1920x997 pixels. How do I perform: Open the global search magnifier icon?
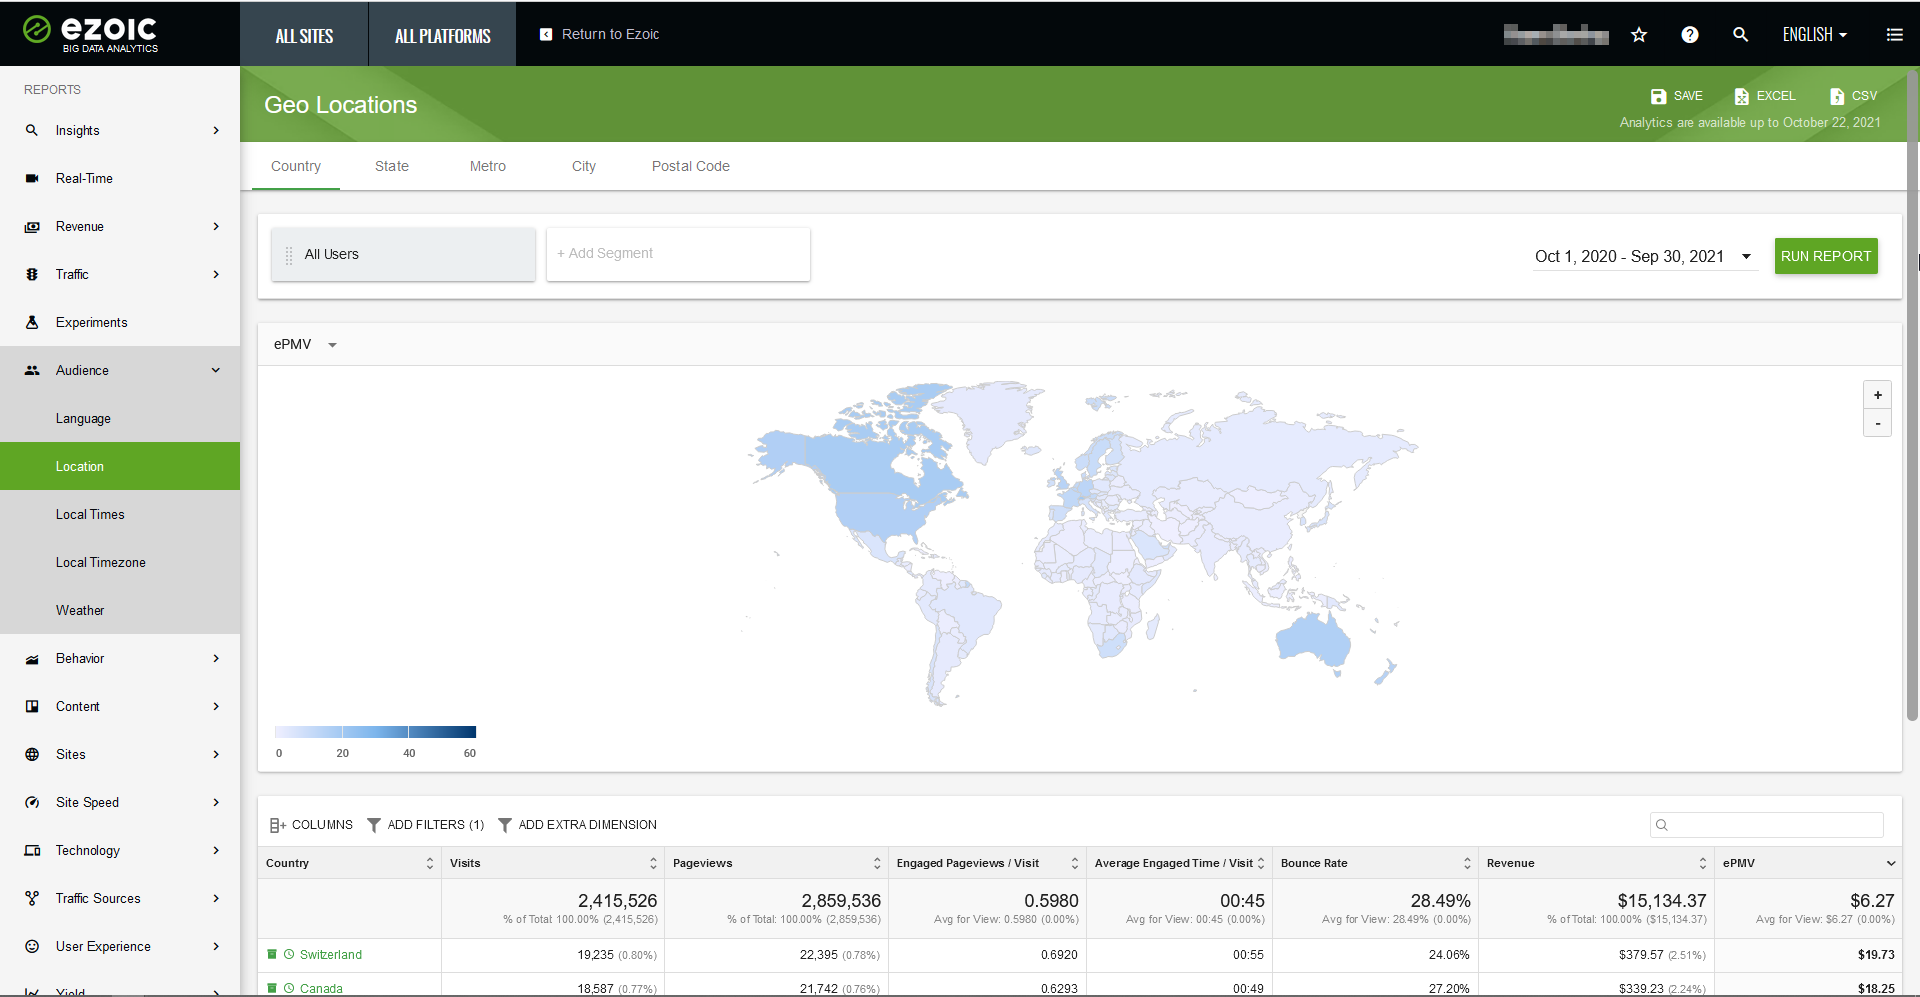[x=1740, y=34]
